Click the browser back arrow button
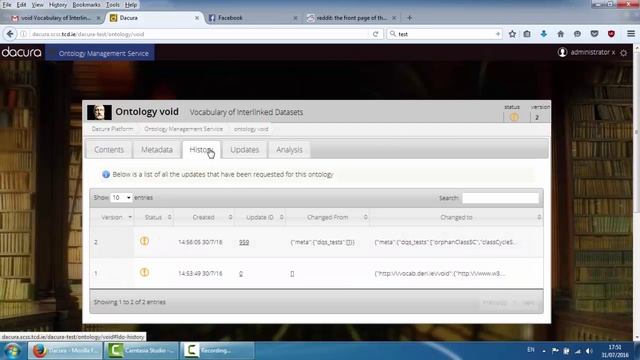Viewport: 640px width, 360px height. click(10, 34)
